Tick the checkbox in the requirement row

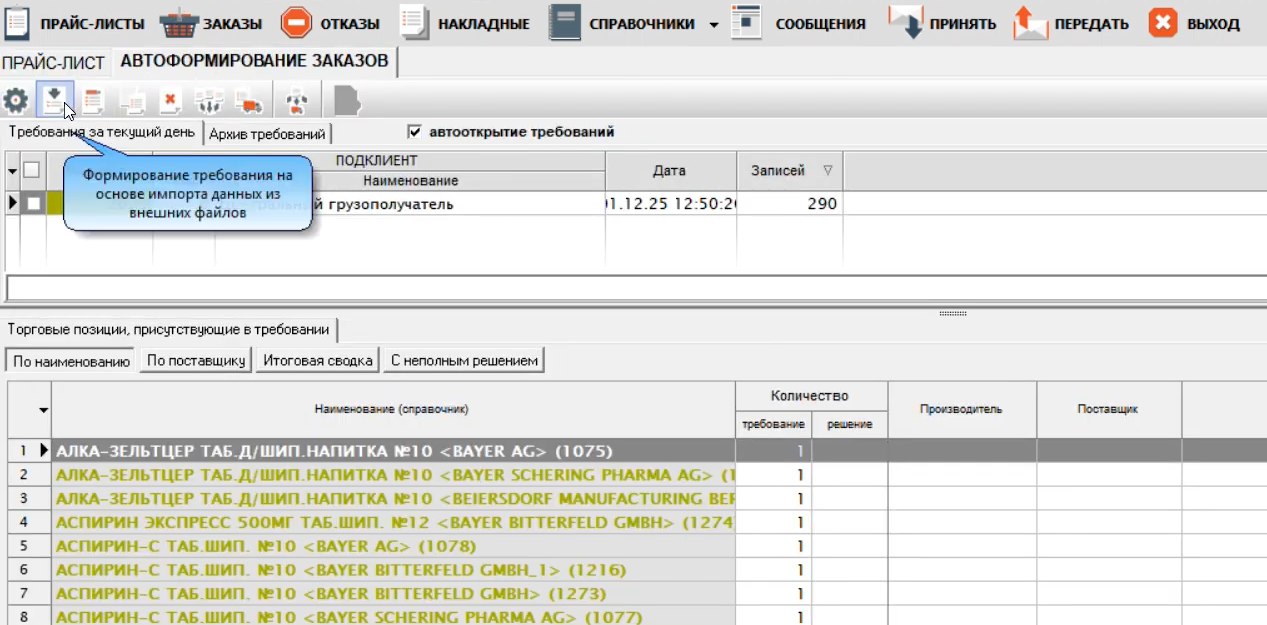coord(35,204)
